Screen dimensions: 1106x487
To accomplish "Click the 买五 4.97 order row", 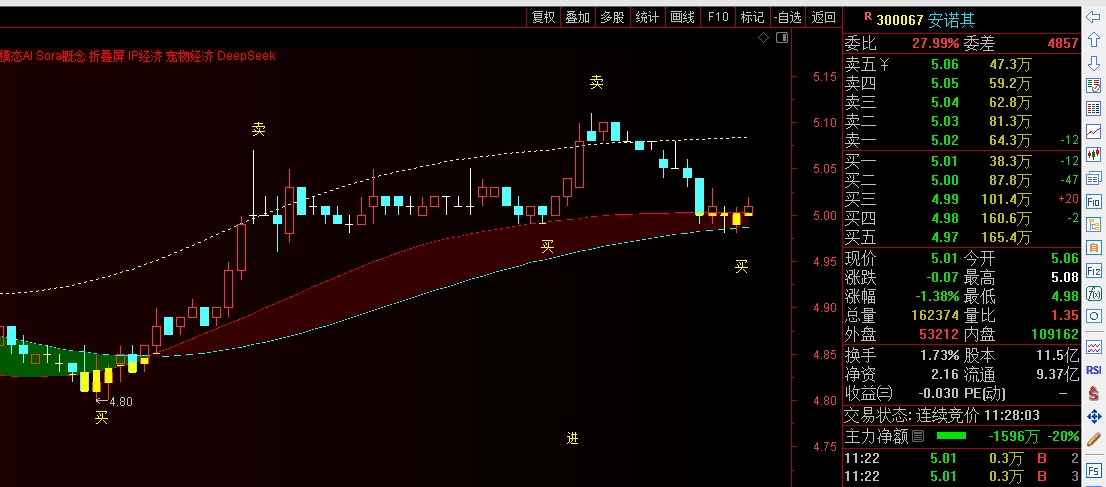I will click(x=962, y=237).
